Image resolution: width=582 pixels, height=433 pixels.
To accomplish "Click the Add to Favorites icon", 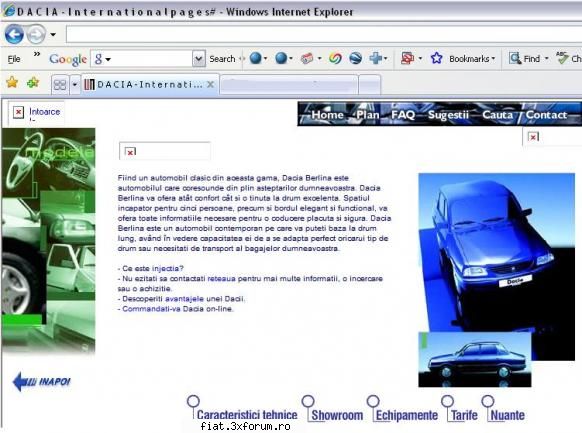I will [x=33, y=82].
